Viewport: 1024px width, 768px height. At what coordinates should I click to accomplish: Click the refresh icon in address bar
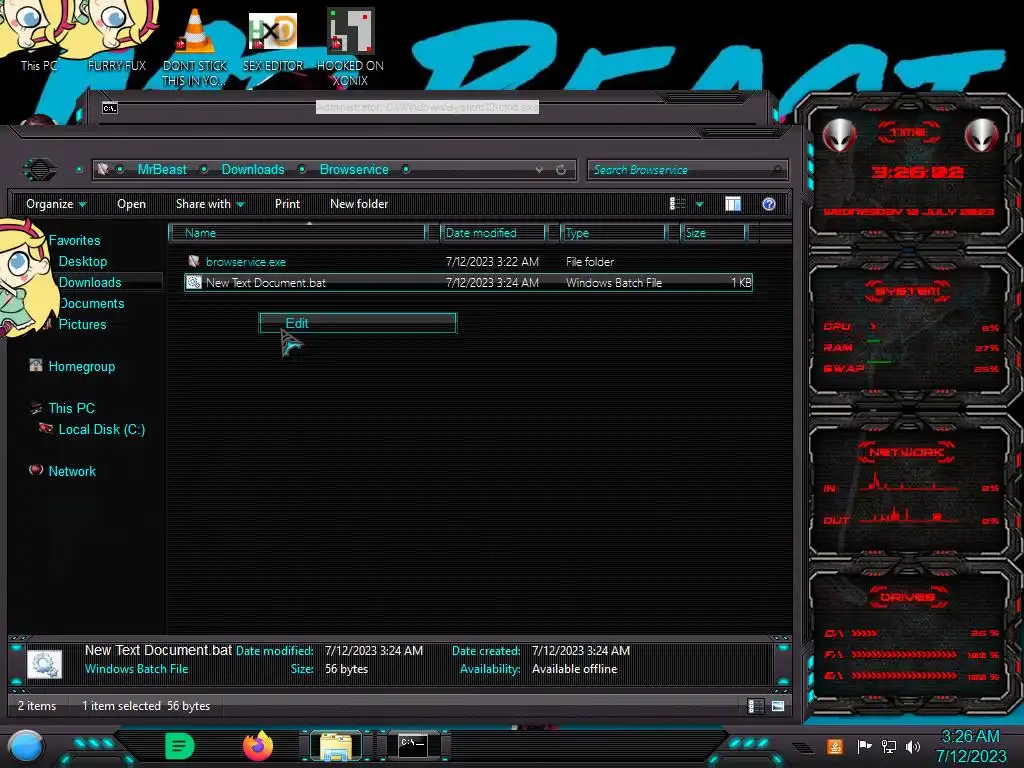tap(561, 170)
